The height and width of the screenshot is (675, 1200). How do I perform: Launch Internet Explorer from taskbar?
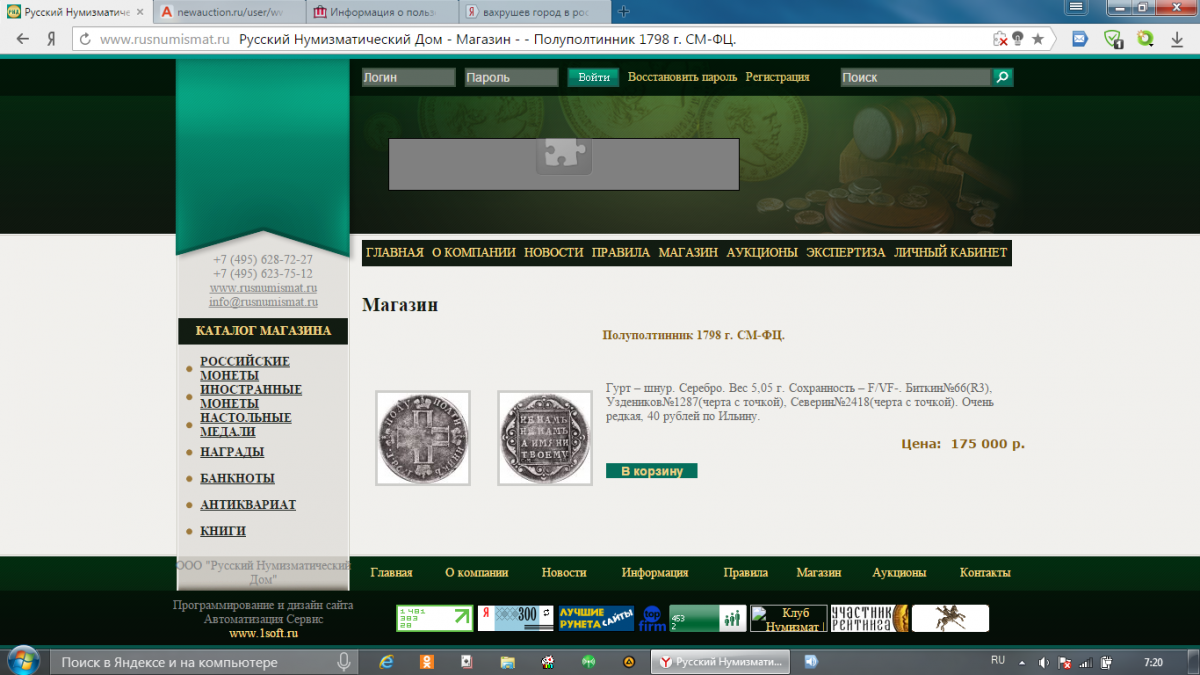[x=386, y=662]
